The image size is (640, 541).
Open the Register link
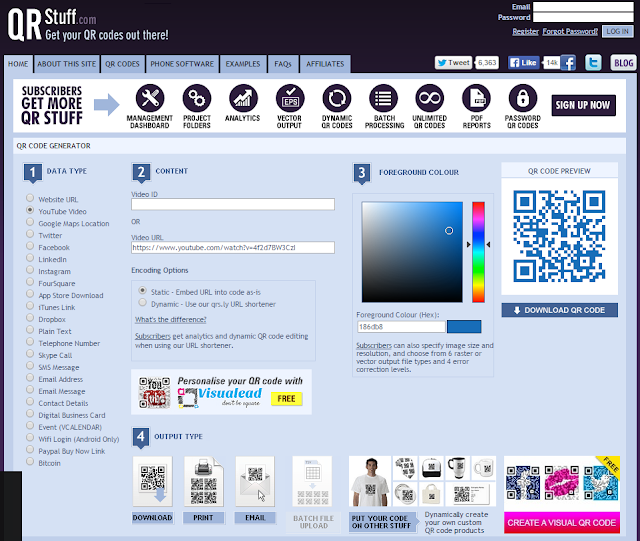(x=526, y=31)
